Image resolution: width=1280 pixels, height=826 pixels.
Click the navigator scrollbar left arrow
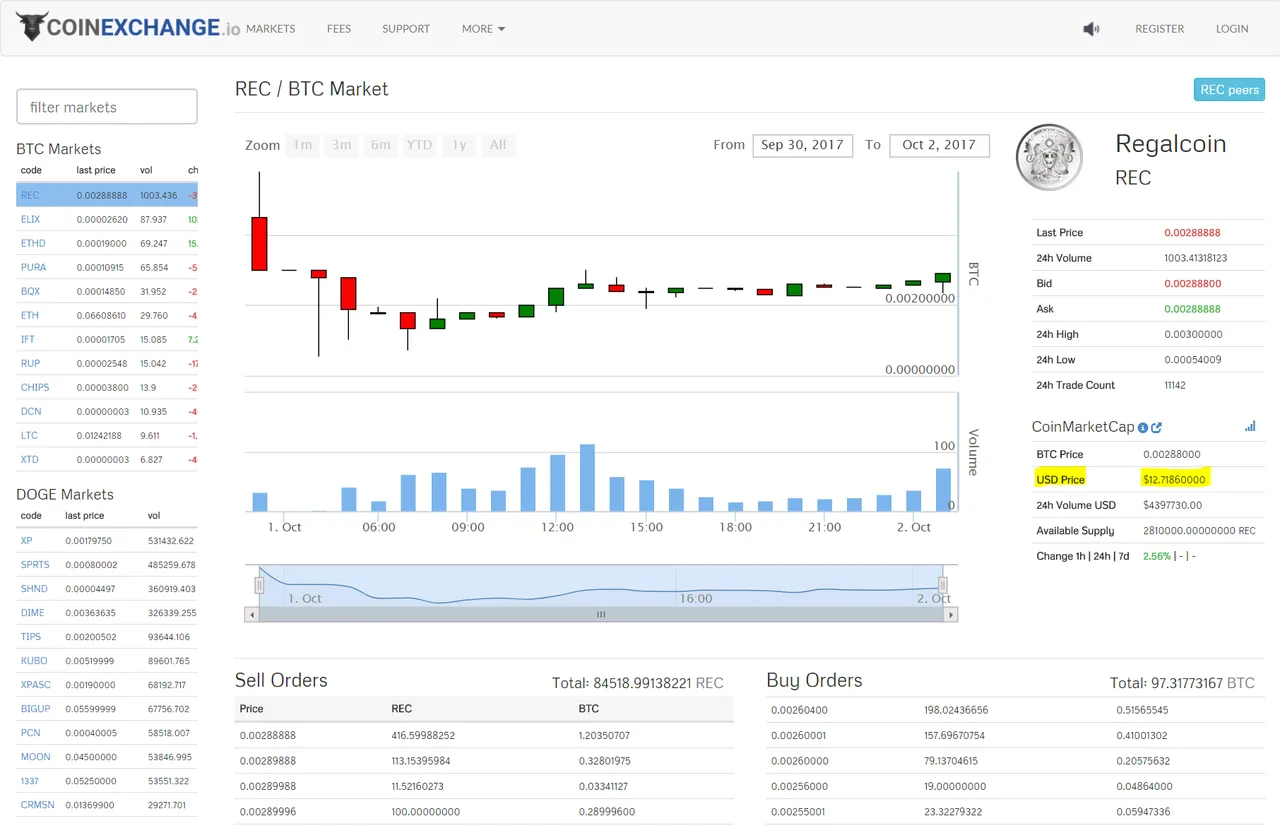[251, 615]
